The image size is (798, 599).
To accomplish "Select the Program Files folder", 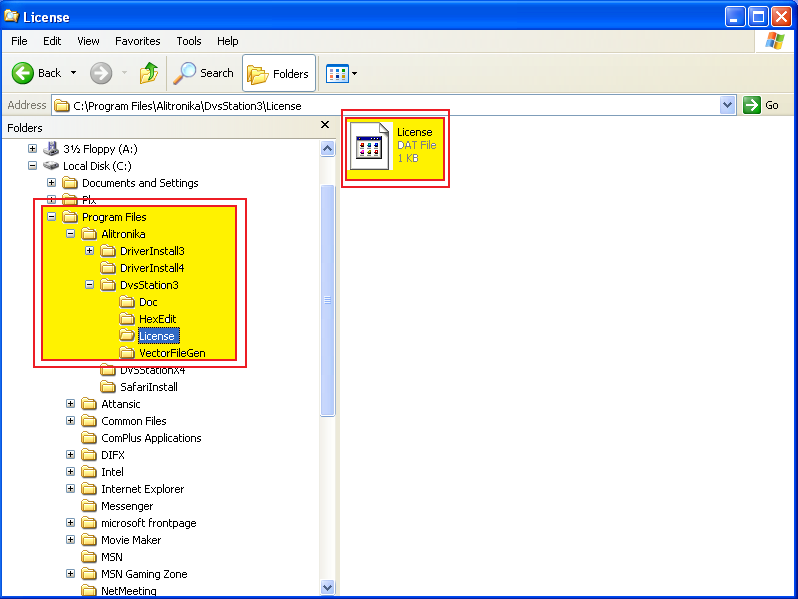I will 104,217.
